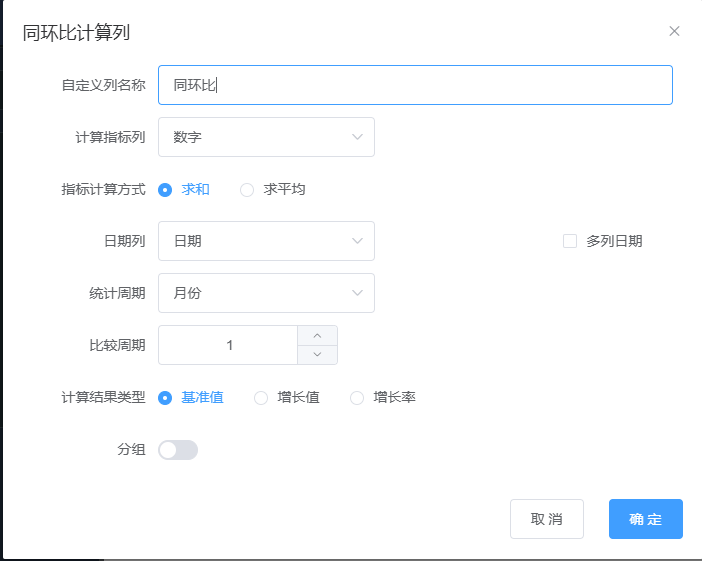Open the 统计周期 dropdown showing 月份

[266, 293]
